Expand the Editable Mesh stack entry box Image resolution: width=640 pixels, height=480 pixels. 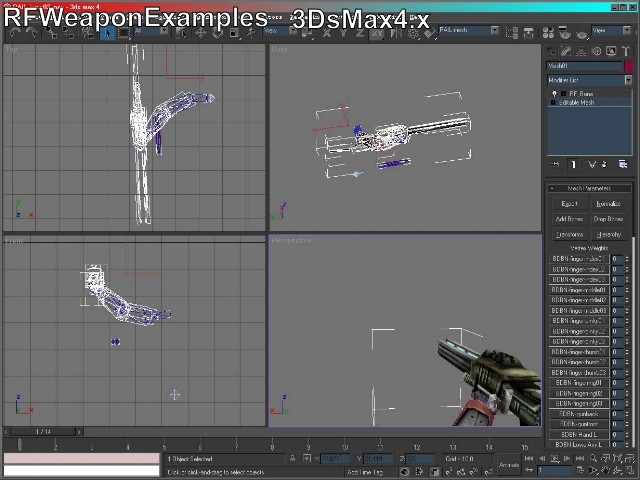(553, 102)
